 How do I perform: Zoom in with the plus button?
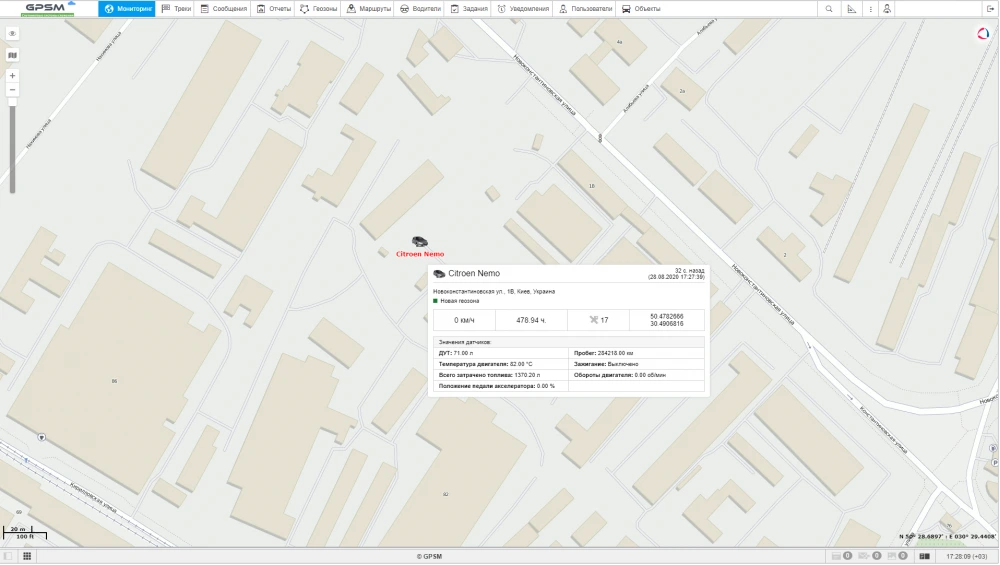click(13, 76)
